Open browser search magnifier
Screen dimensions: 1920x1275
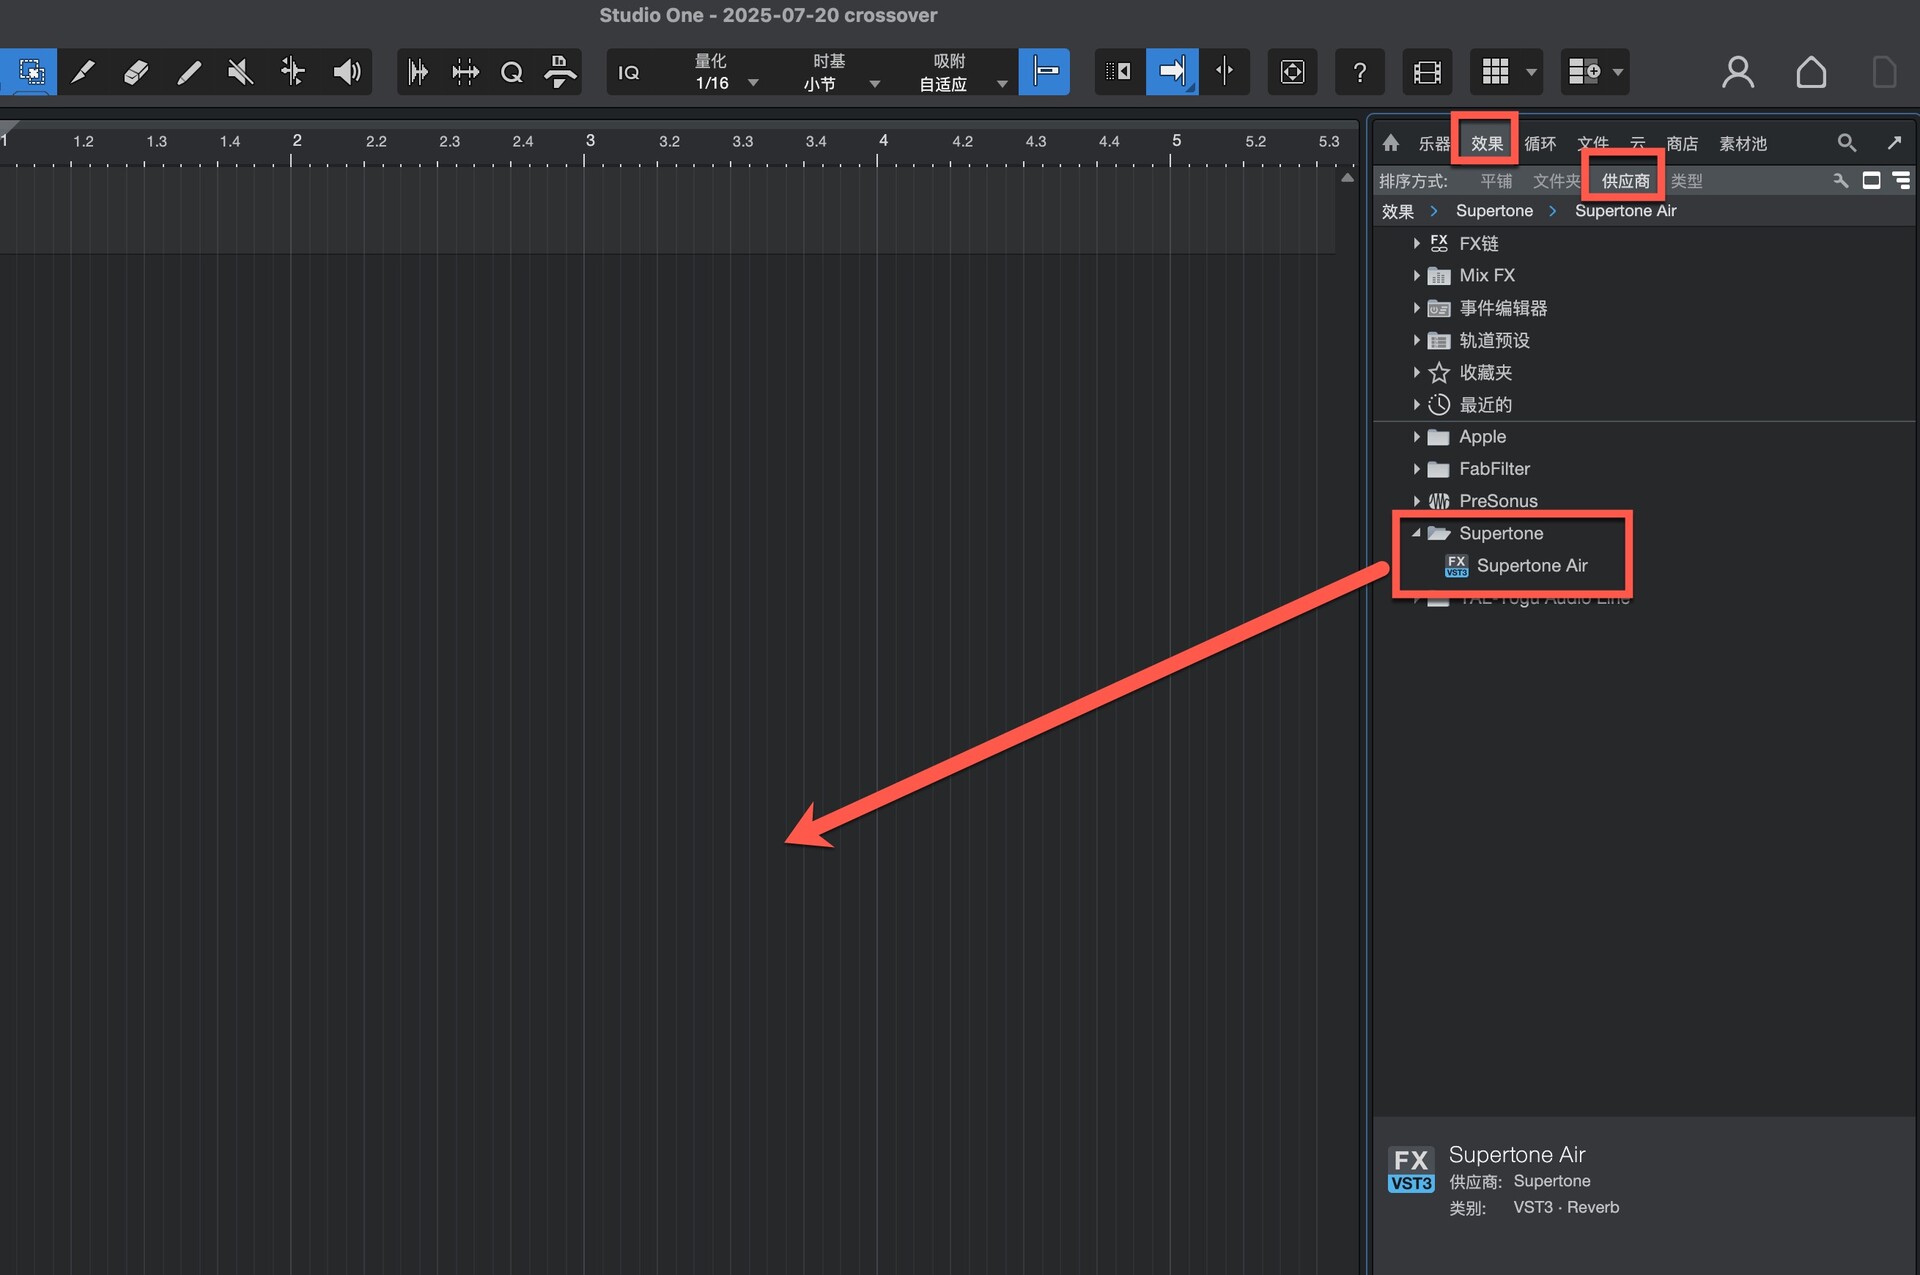[1846, 143]
